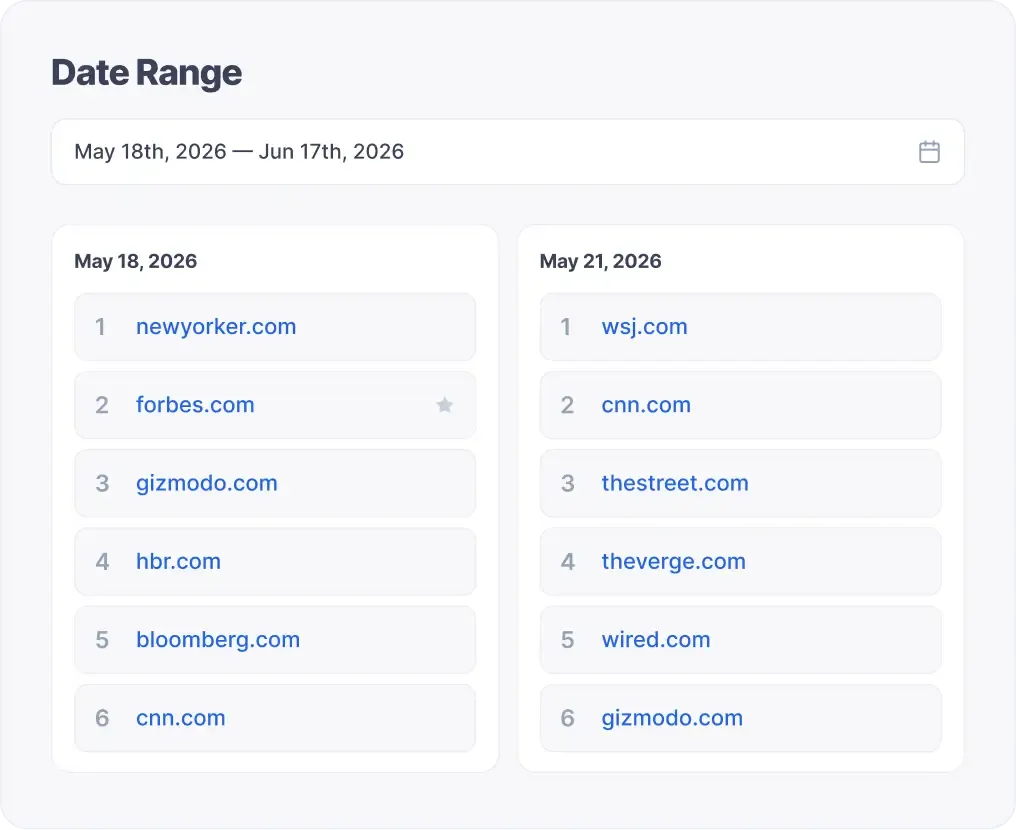This screenshot has height=830, width=1016.
Task: Open wired.com link
Action: coord(656,639)
